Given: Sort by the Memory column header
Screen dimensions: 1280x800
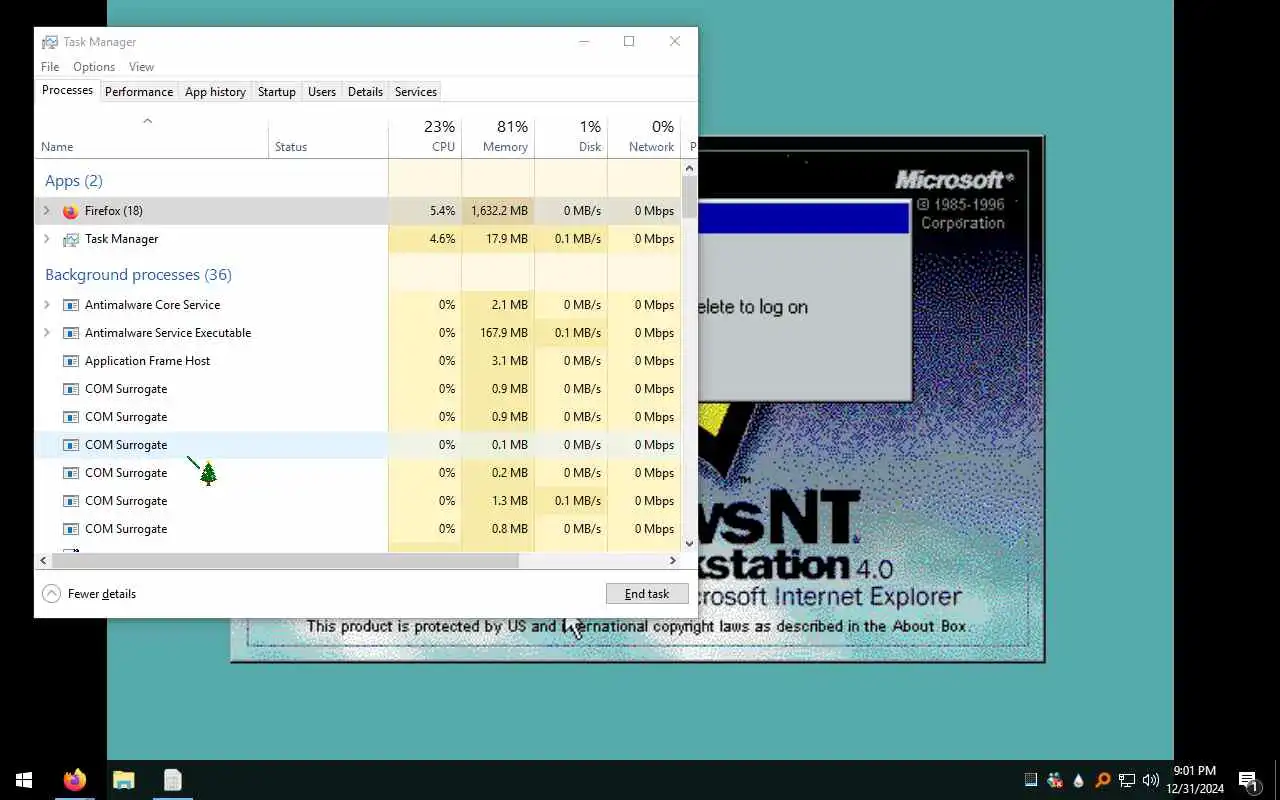Looking at the screenshot, I should 498,137.
